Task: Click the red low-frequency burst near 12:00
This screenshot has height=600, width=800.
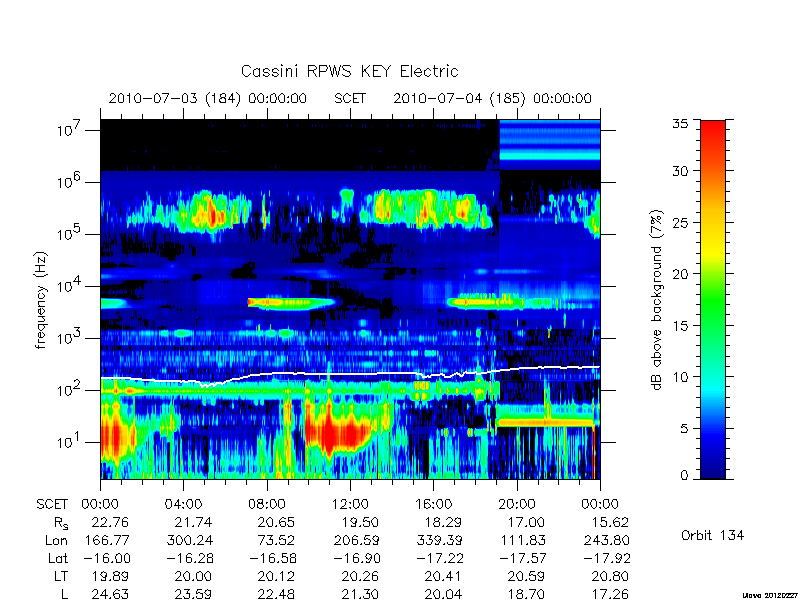Action: click(x=339, y=433)
